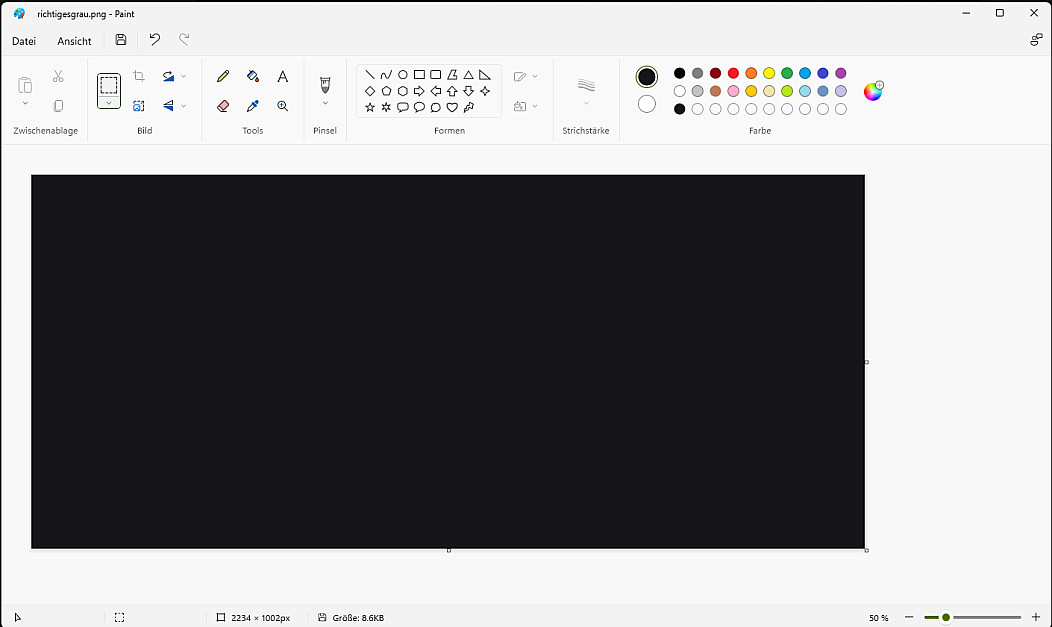Select the Fill bucket tool

click(x=253, y=76)
